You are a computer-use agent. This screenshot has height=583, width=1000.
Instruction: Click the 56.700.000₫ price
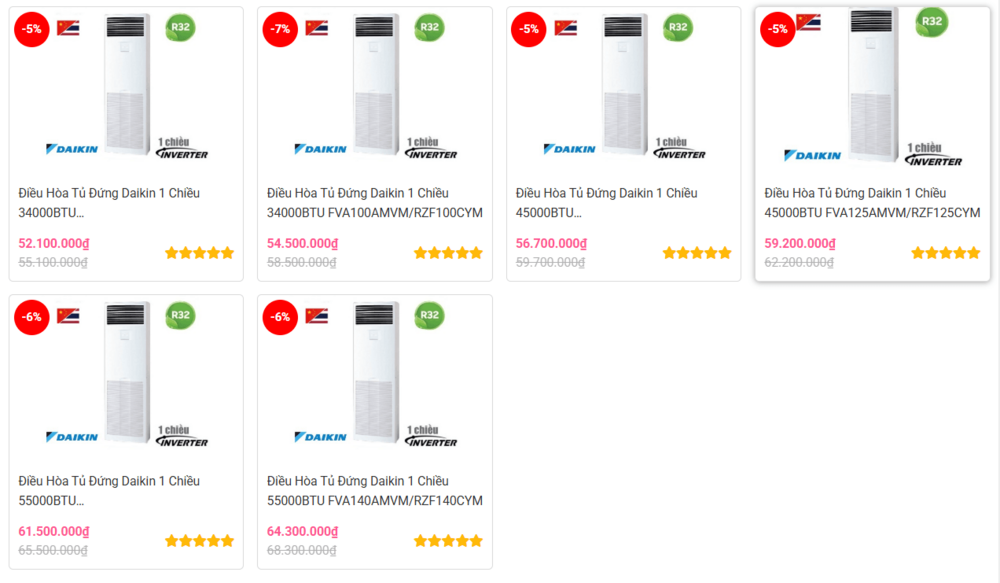click(x=551, y=243)
